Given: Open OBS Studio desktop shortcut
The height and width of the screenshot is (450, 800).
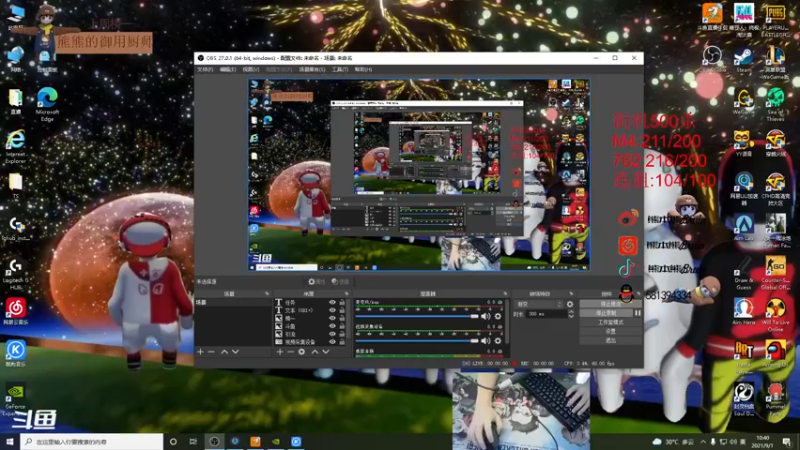Looking at the screenshot, I should 712,60.
